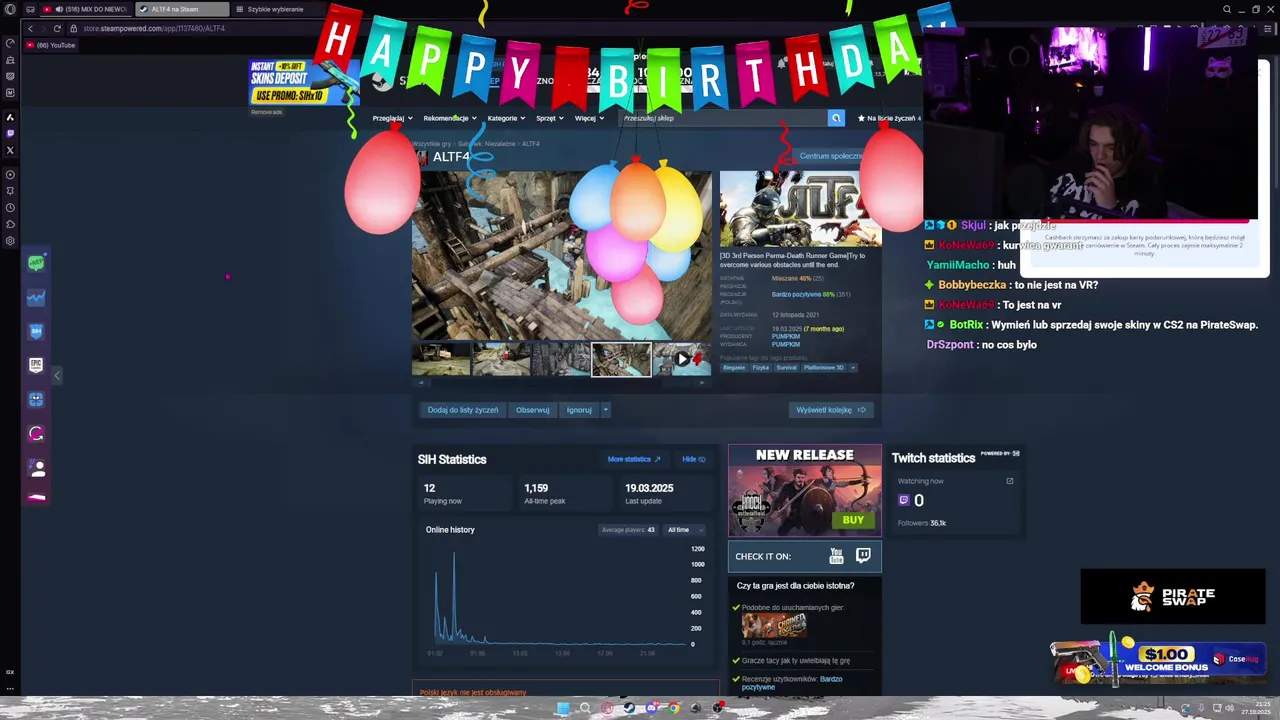This screenshot has height=720, width=1280.
Task: Click the Fizyka tag
Action: 761,367
